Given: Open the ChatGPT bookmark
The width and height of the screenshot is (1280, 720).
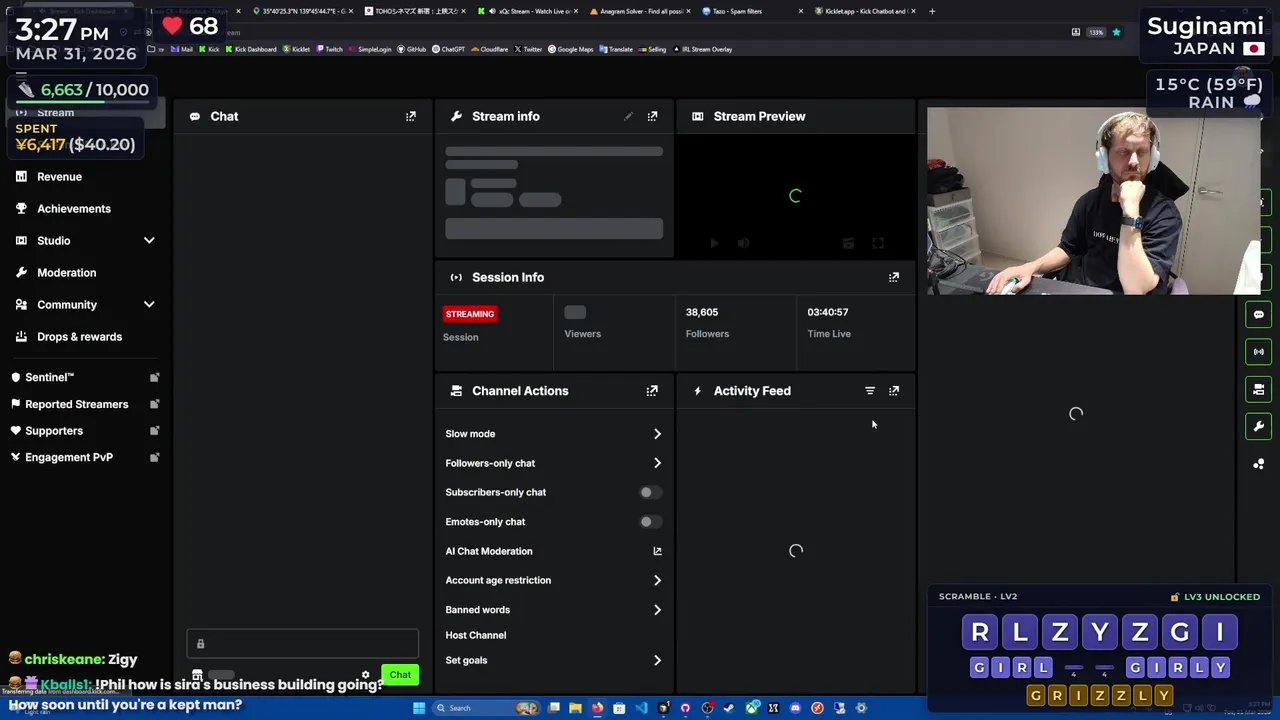Looking at the screenshot, I should [448, 49].
